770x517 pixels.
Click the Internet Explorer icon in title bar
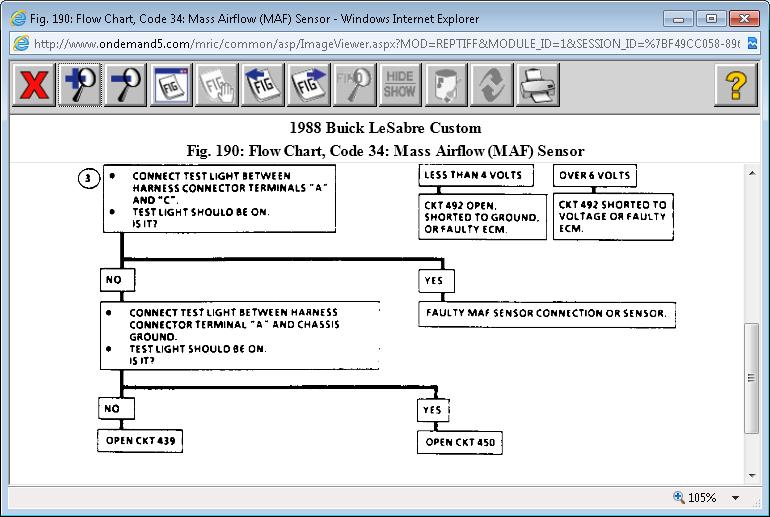tap(18, 19)
